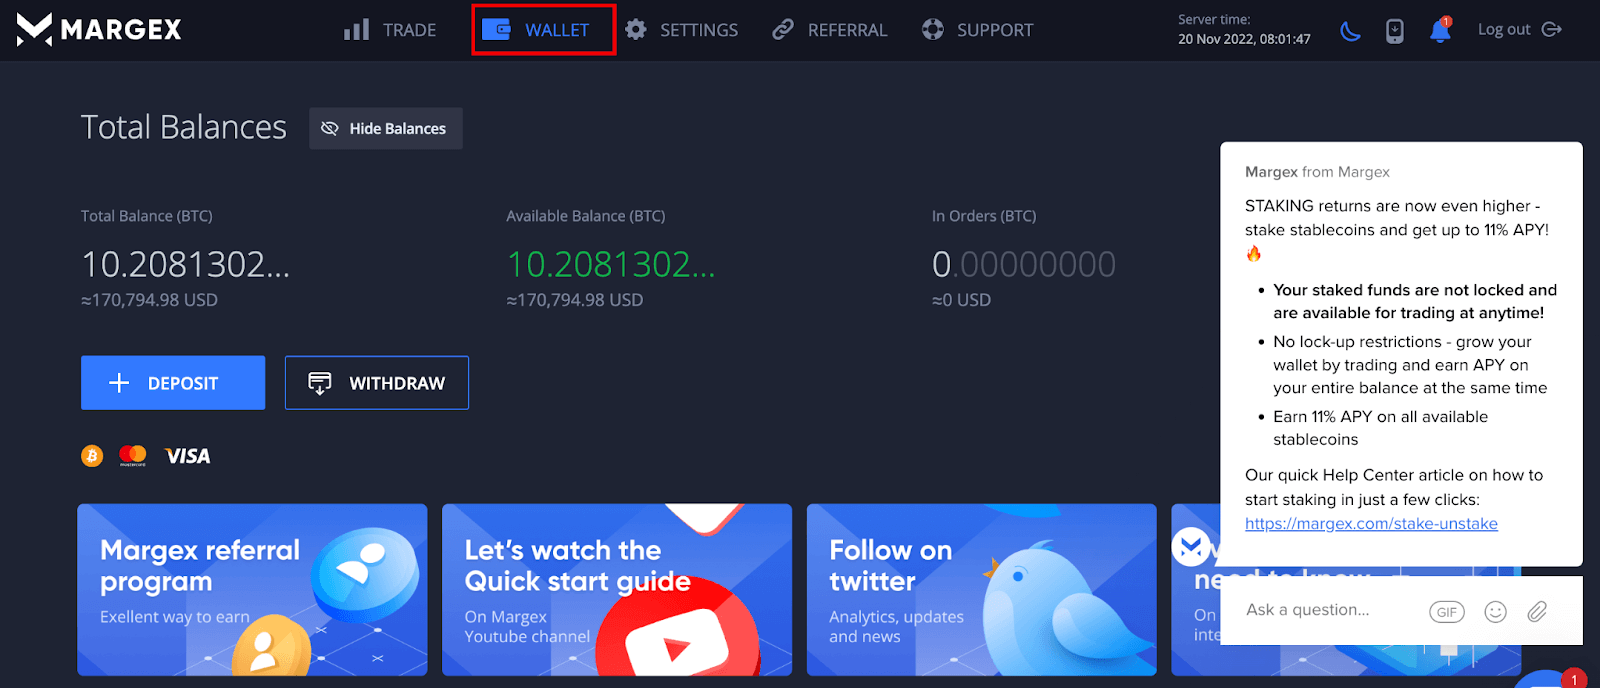
Task: Open emoji picker in chat box
Action: coord(1495,612)
